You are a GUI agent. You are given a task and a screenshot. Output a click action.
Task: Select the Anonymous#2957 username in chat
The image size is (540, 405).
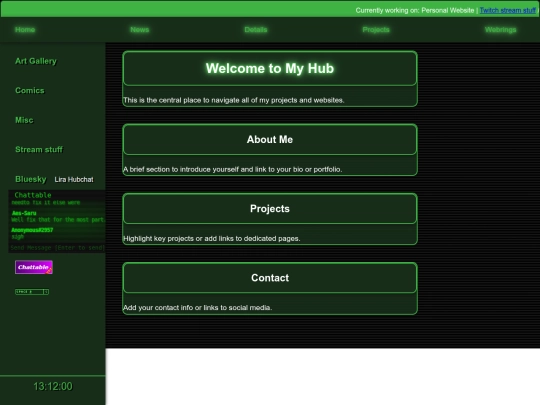click(32, 230)
